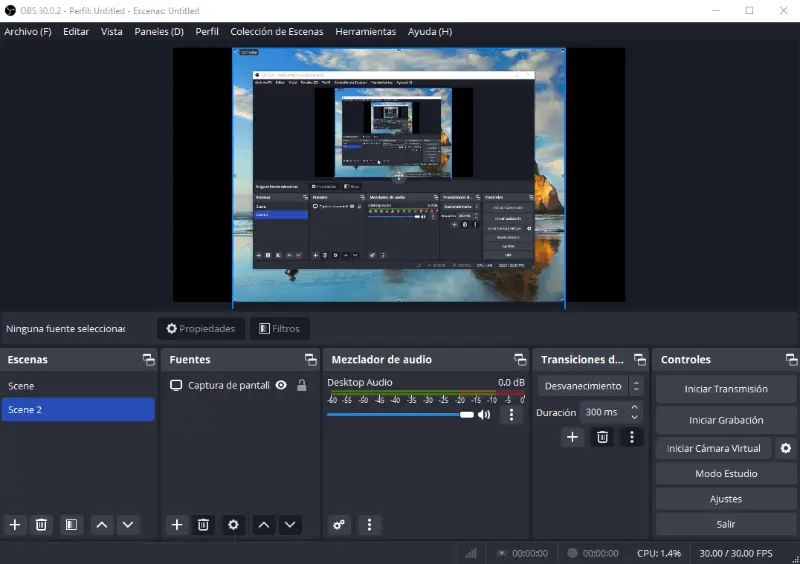Remove source with Fuentes trash icon
800x564 pixels.
coord(203,525)
